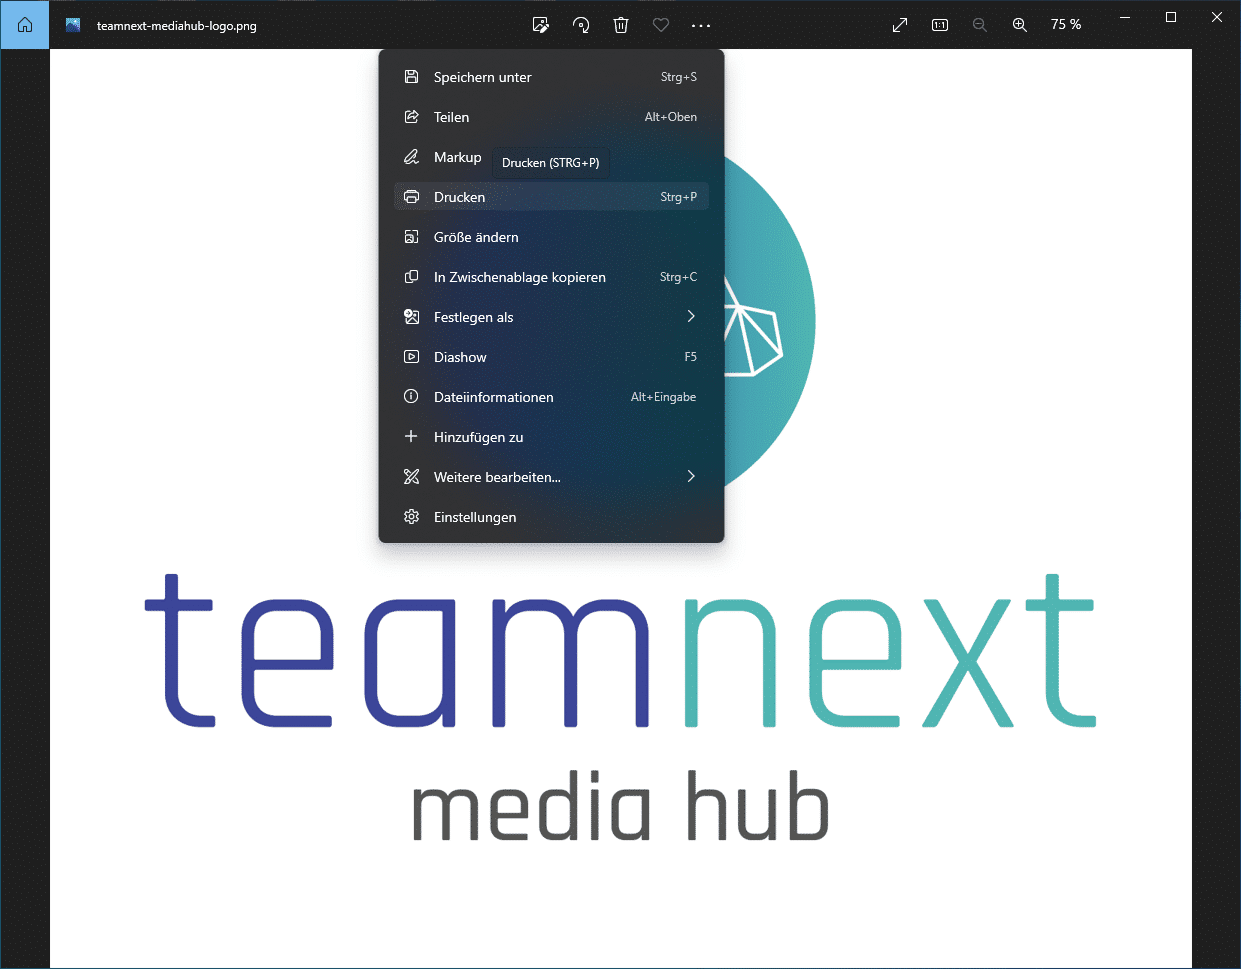Delete the image using the trash icon

(621, 25)
